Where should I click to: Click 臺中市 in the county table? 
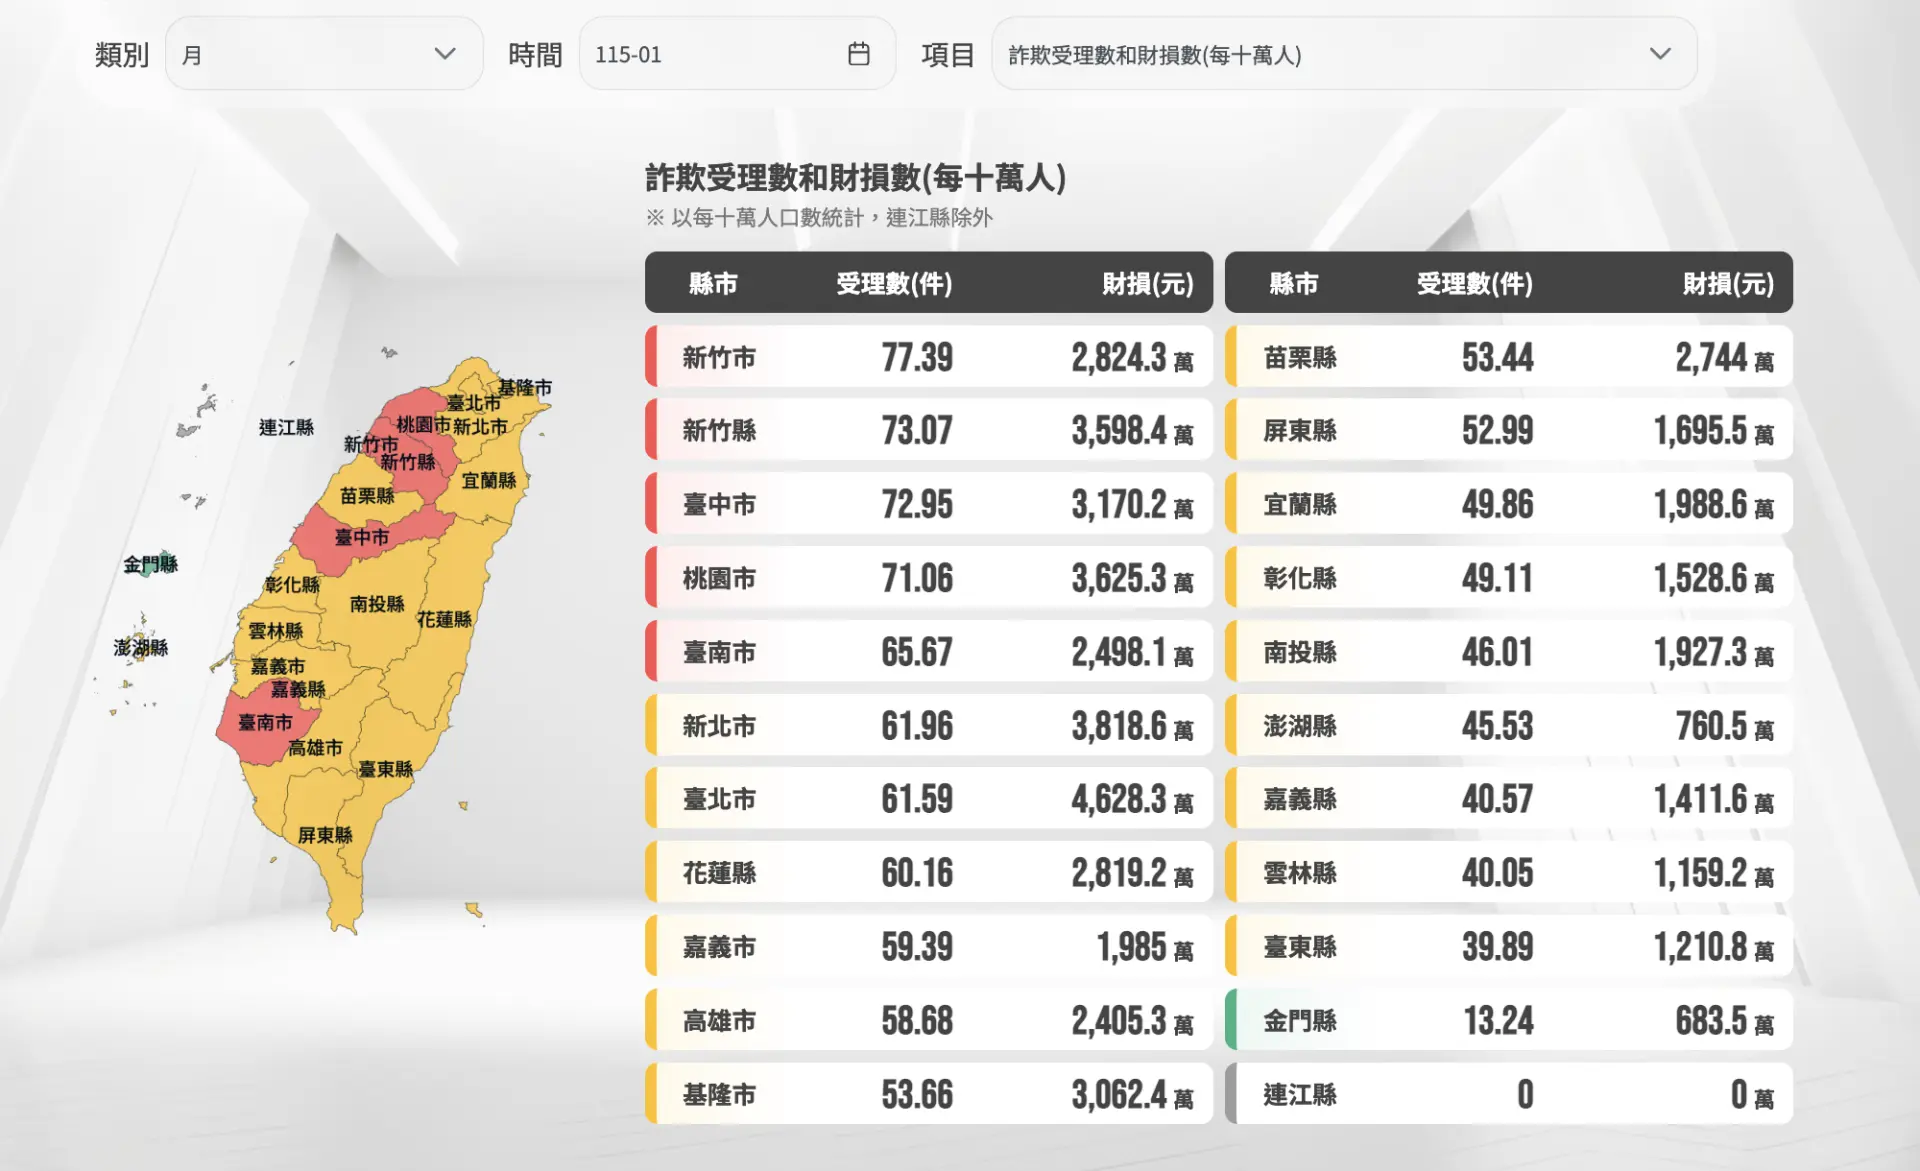point(719,505)
